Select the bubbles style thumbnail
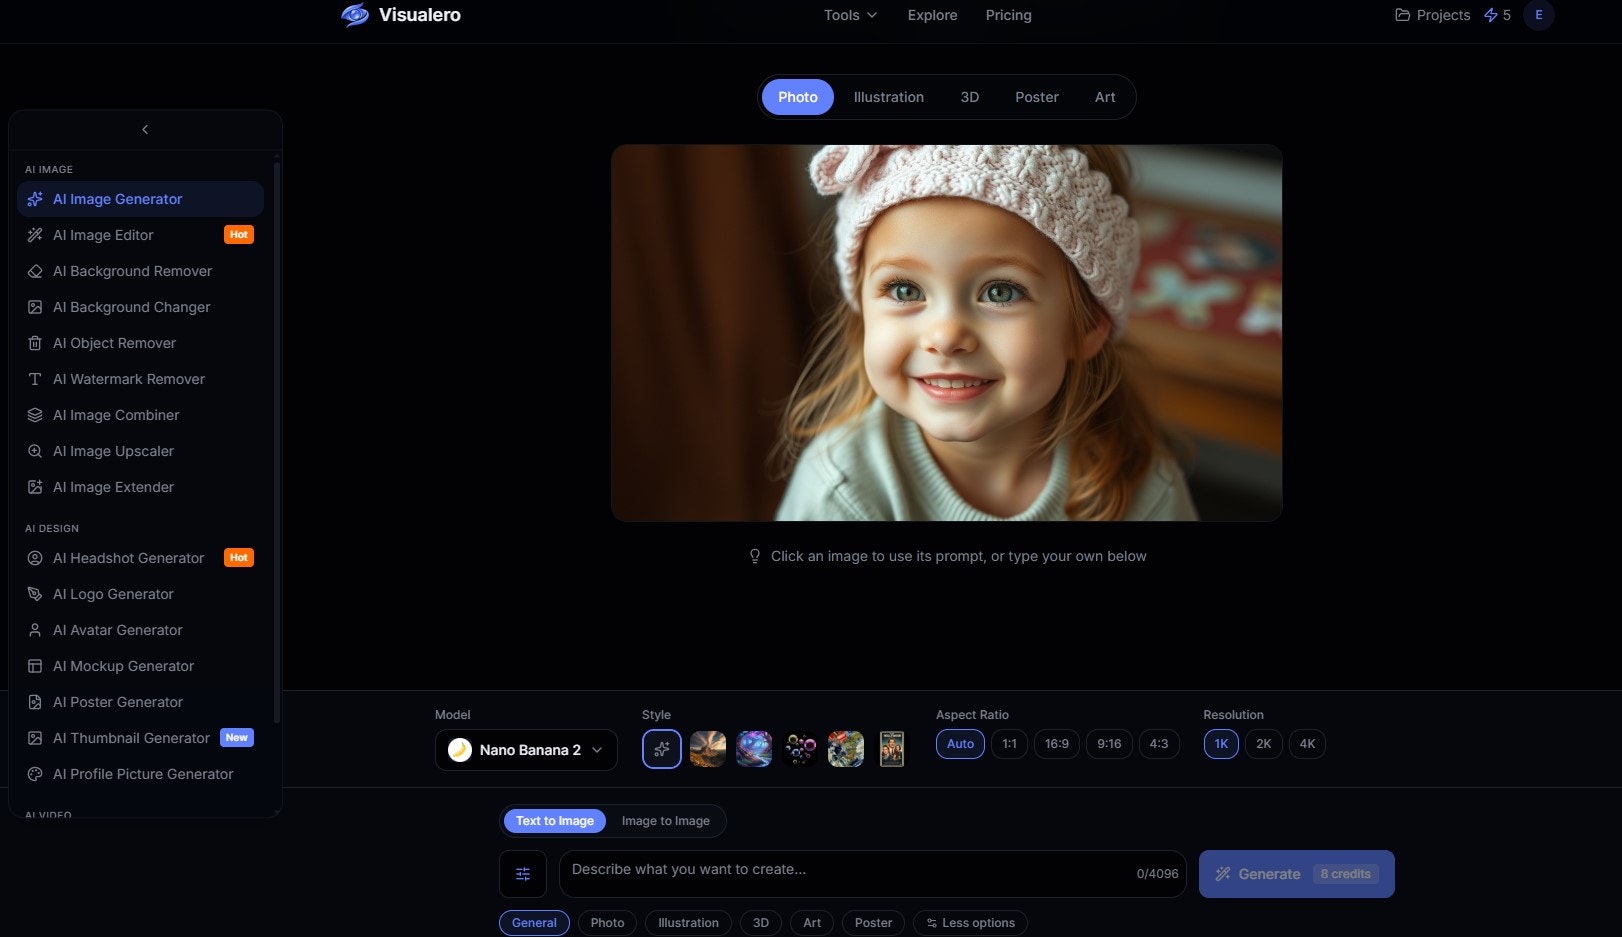 (x=799, y=748)
